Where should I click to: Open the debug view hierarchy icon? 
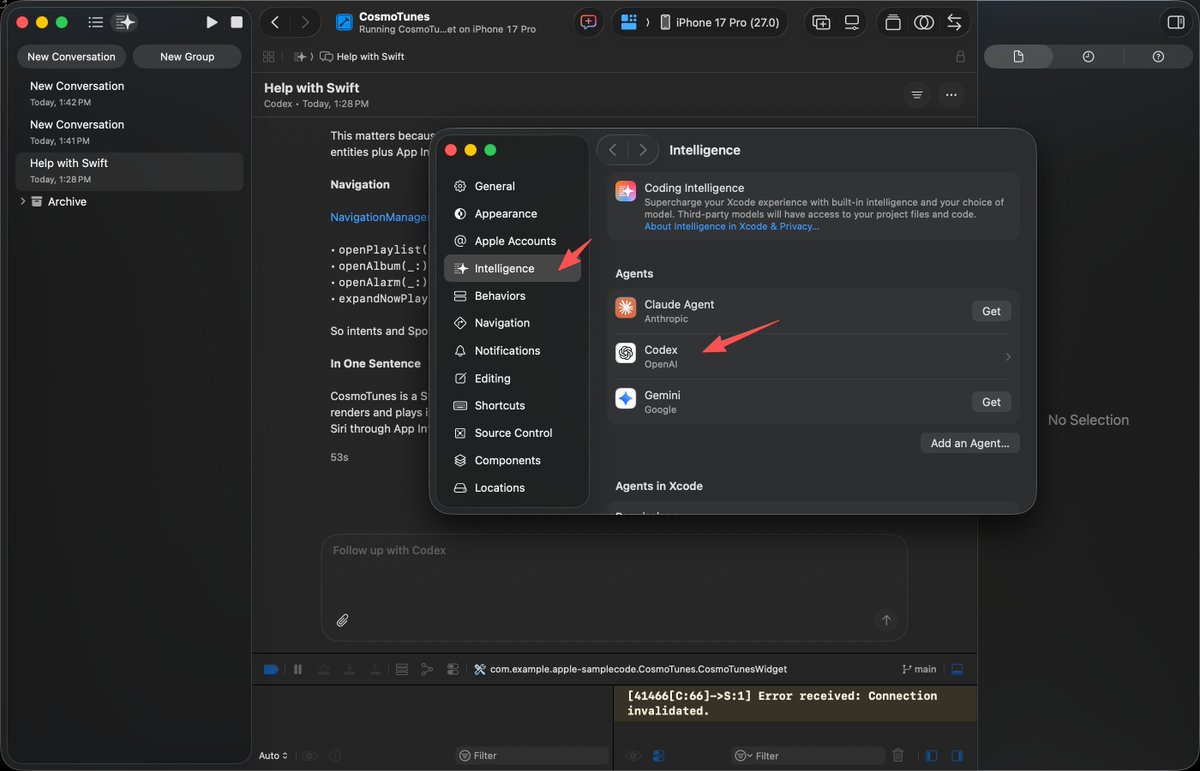tap(401, 669)
